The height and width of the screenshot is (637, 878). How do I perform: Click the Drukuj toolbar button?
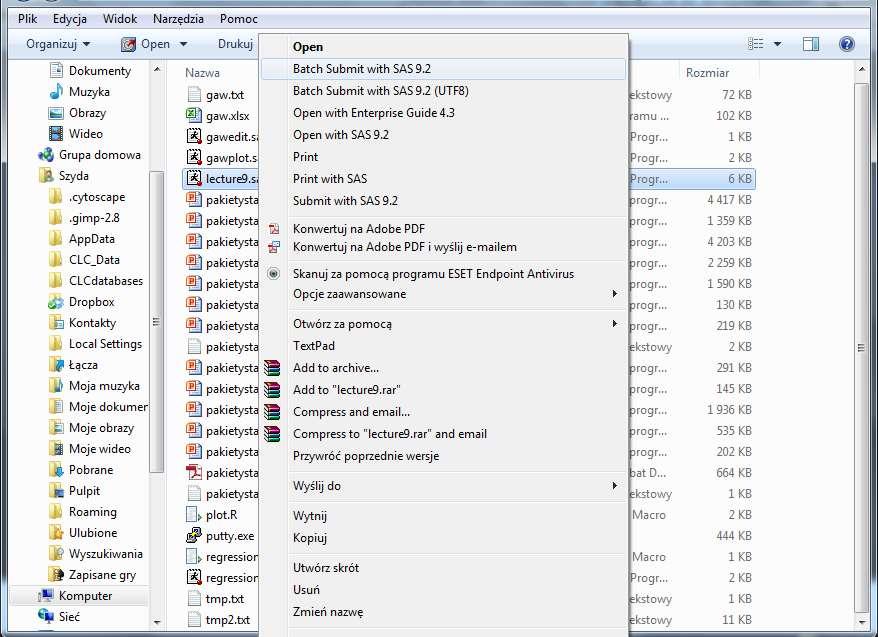coord(235,44)
